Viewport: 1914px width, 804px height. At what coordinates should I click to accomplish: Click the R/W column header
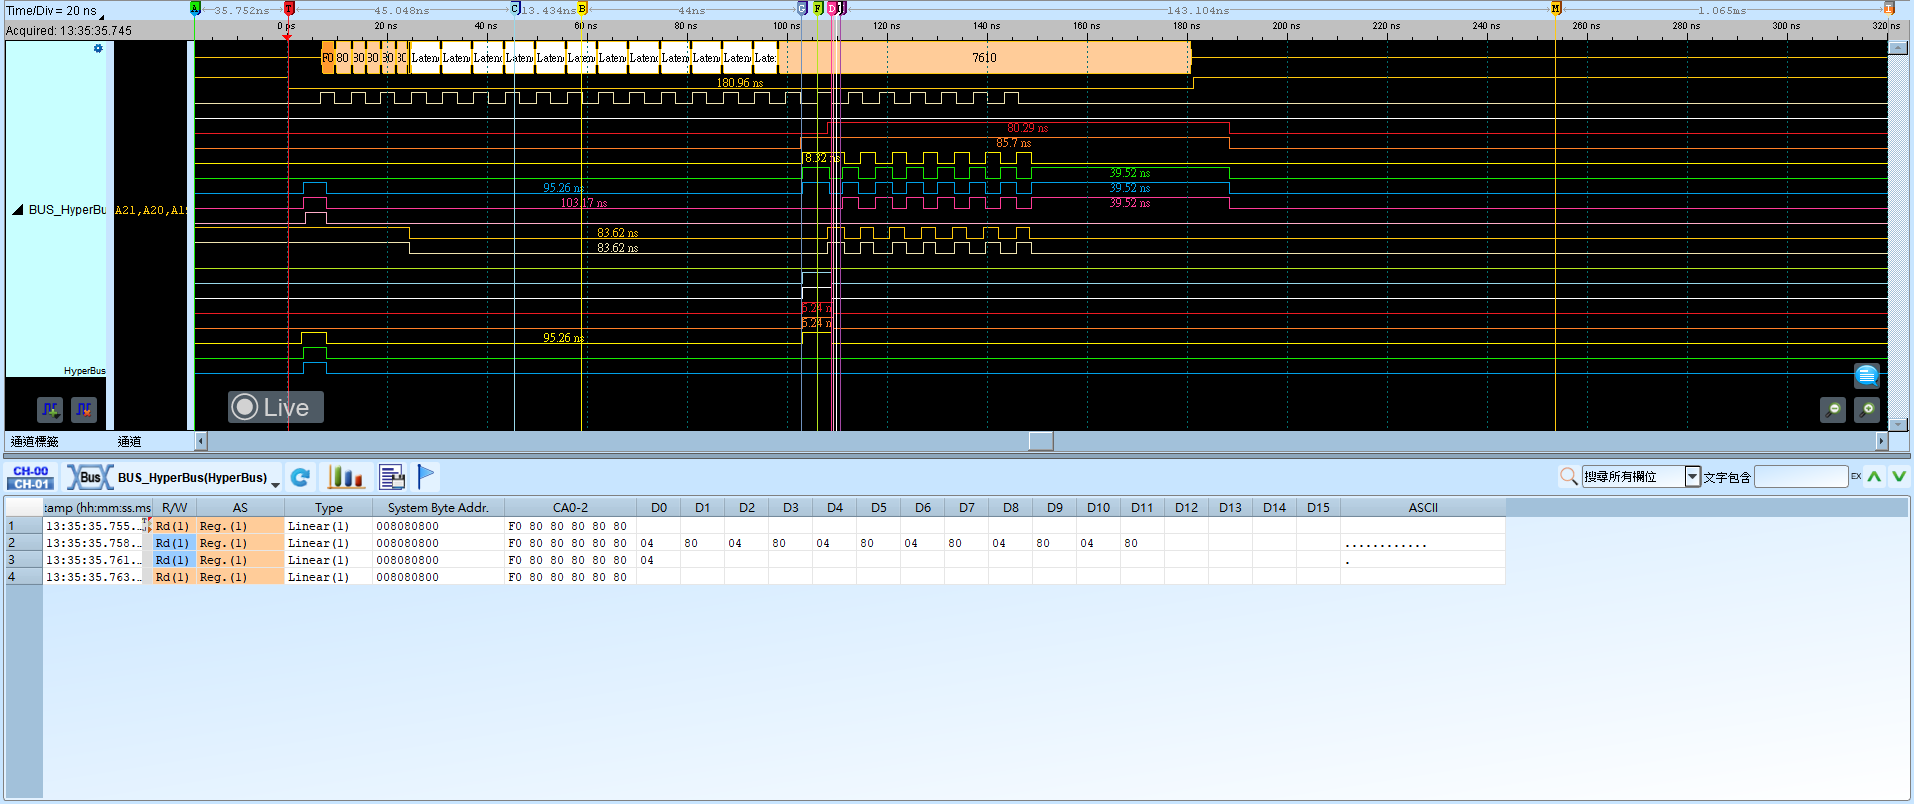click(x=174, y=507)
